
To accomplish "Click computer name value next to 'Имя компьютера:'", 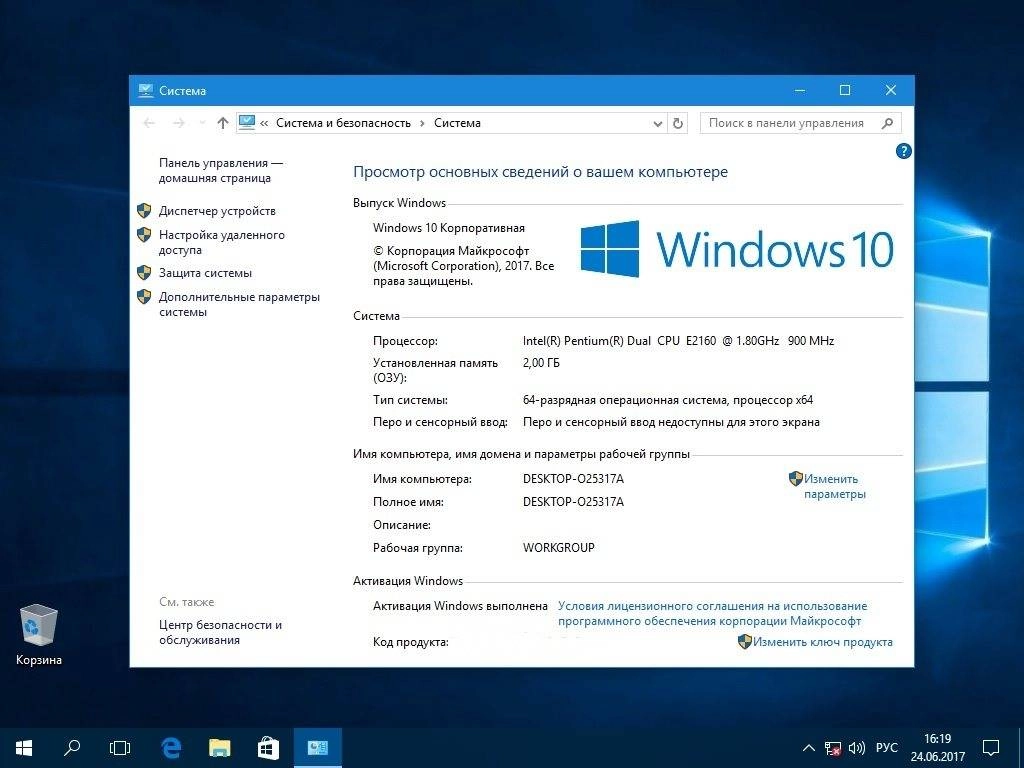I will tap(573, 479).
